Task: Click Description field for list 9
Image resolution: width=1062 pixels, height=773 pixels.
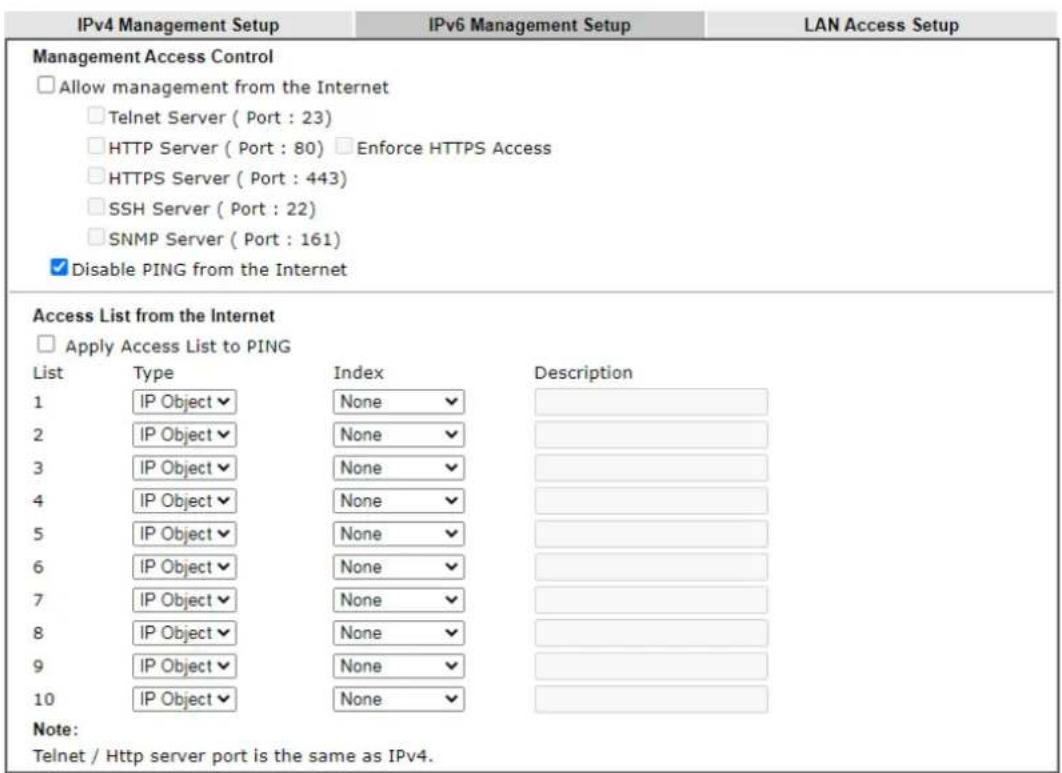Action: pyautogui.click(x=651, y=667)
